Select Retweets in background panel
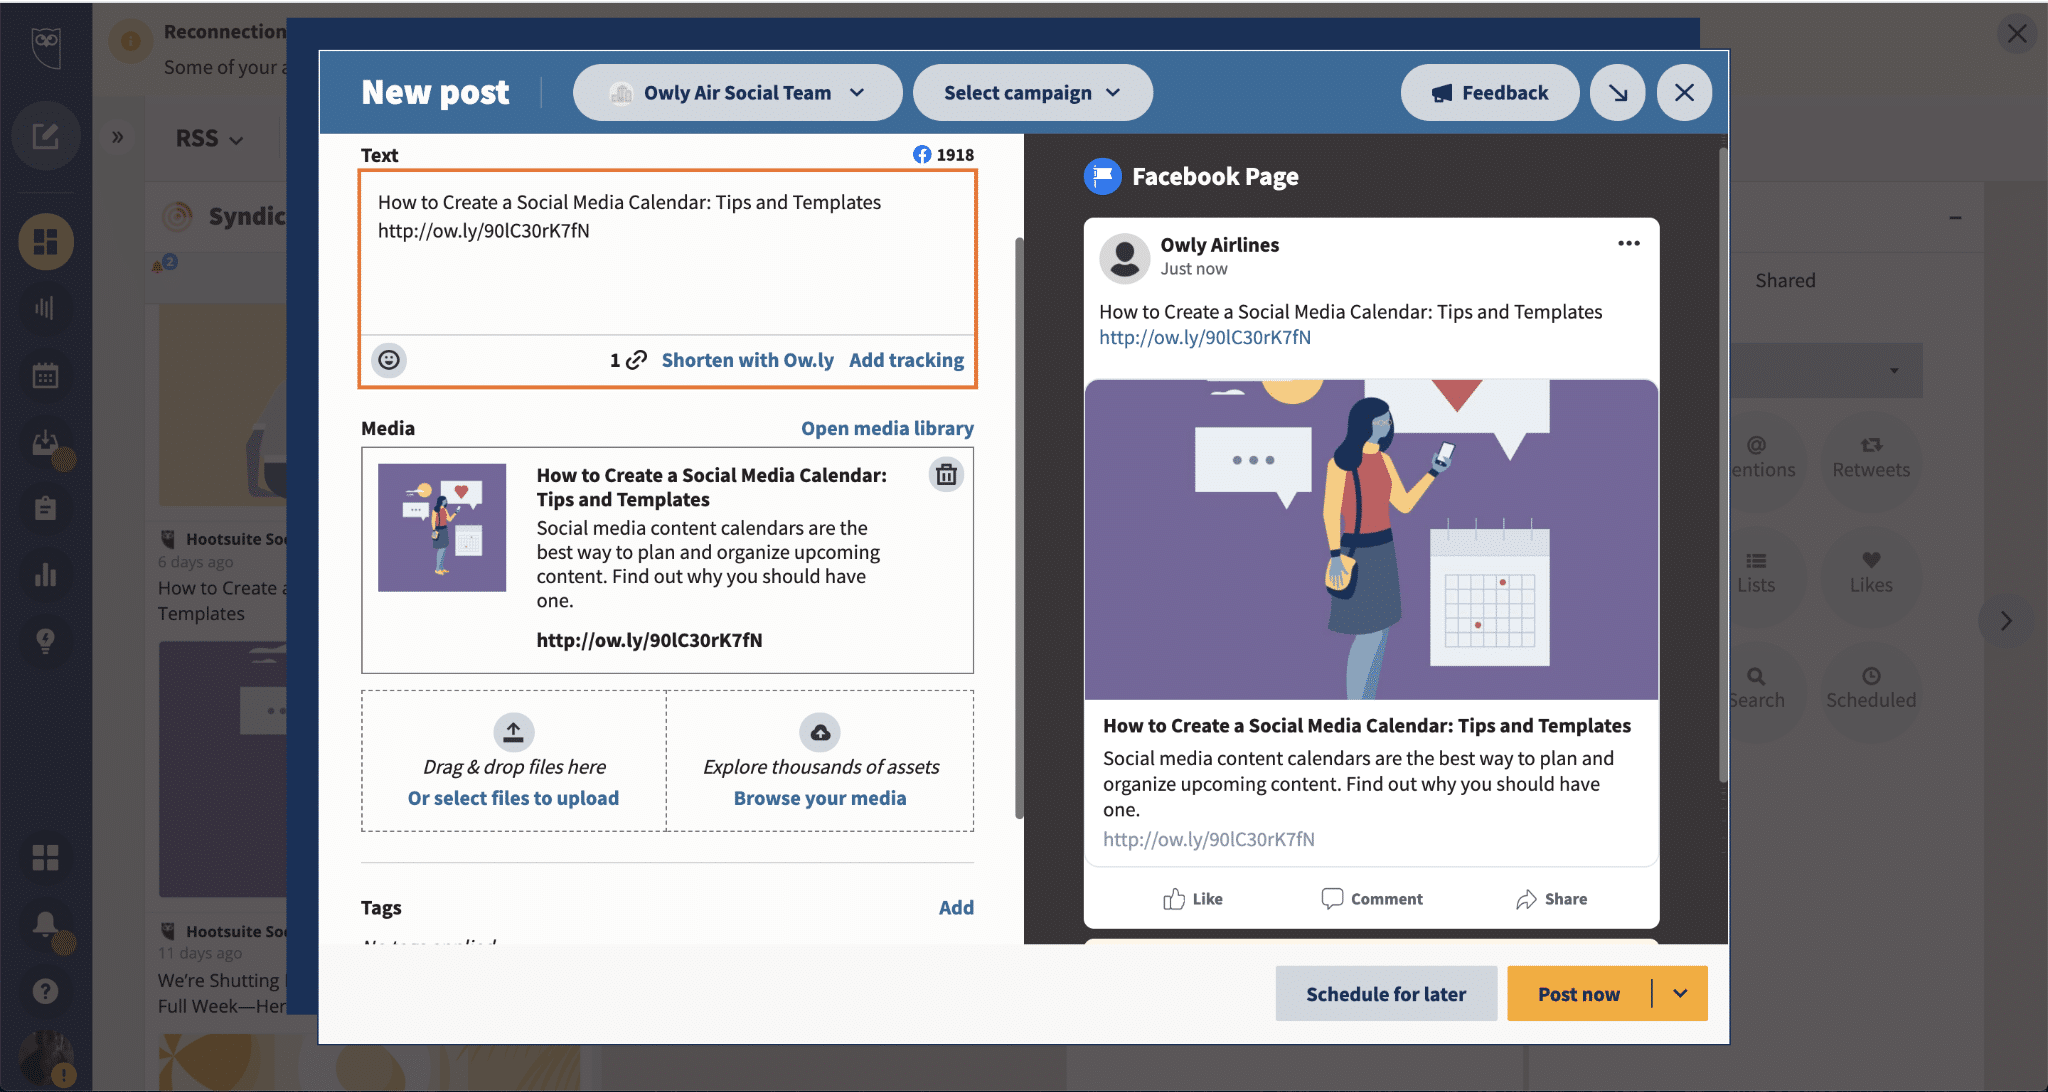 point(1871,458)
